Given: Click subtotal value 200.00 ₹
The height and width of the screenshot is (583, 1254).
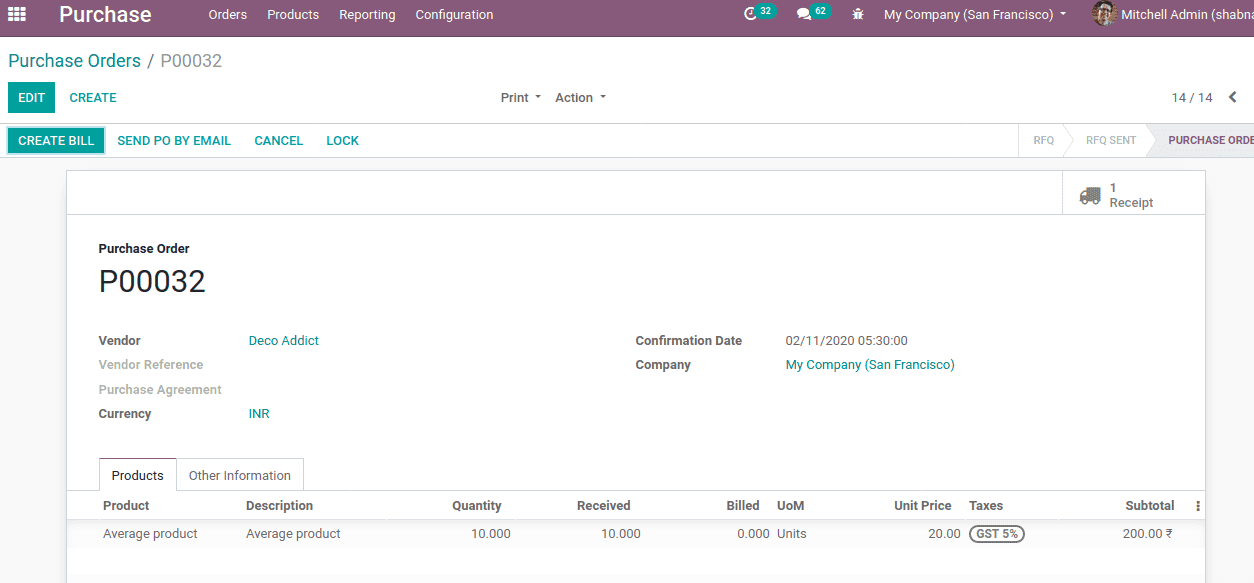Looking at the screenshot, I should (x=1148, y=534).
